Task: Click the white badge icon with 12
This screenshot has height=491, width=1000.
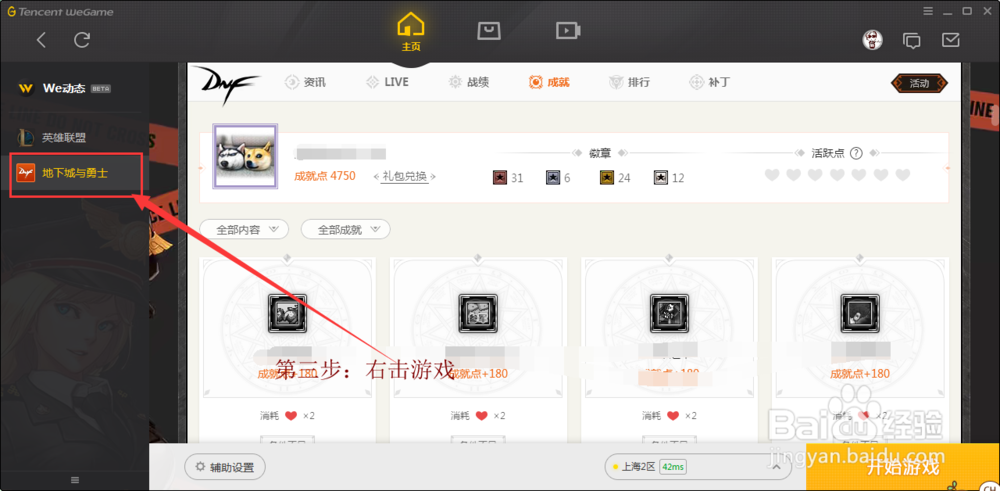Action: click(x=661, y=177)
